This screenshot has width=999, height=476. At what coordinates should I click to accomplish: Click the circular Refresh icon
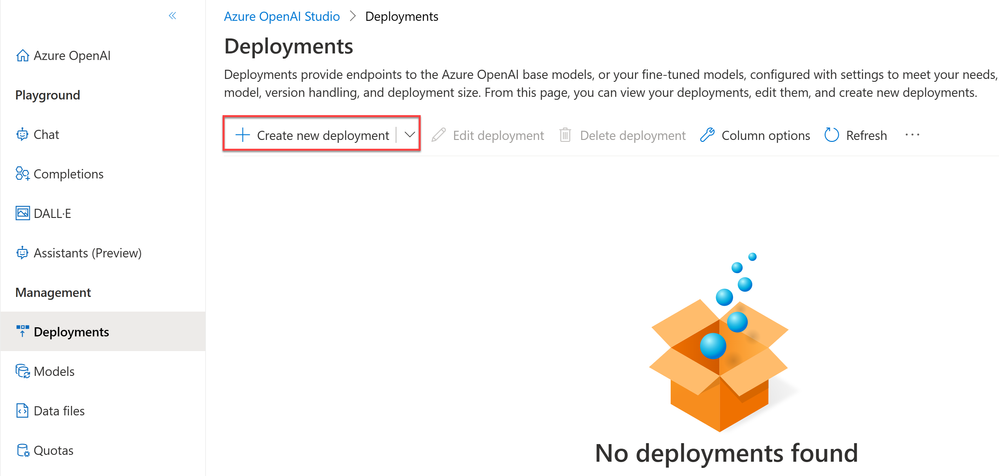click(831, 135)
